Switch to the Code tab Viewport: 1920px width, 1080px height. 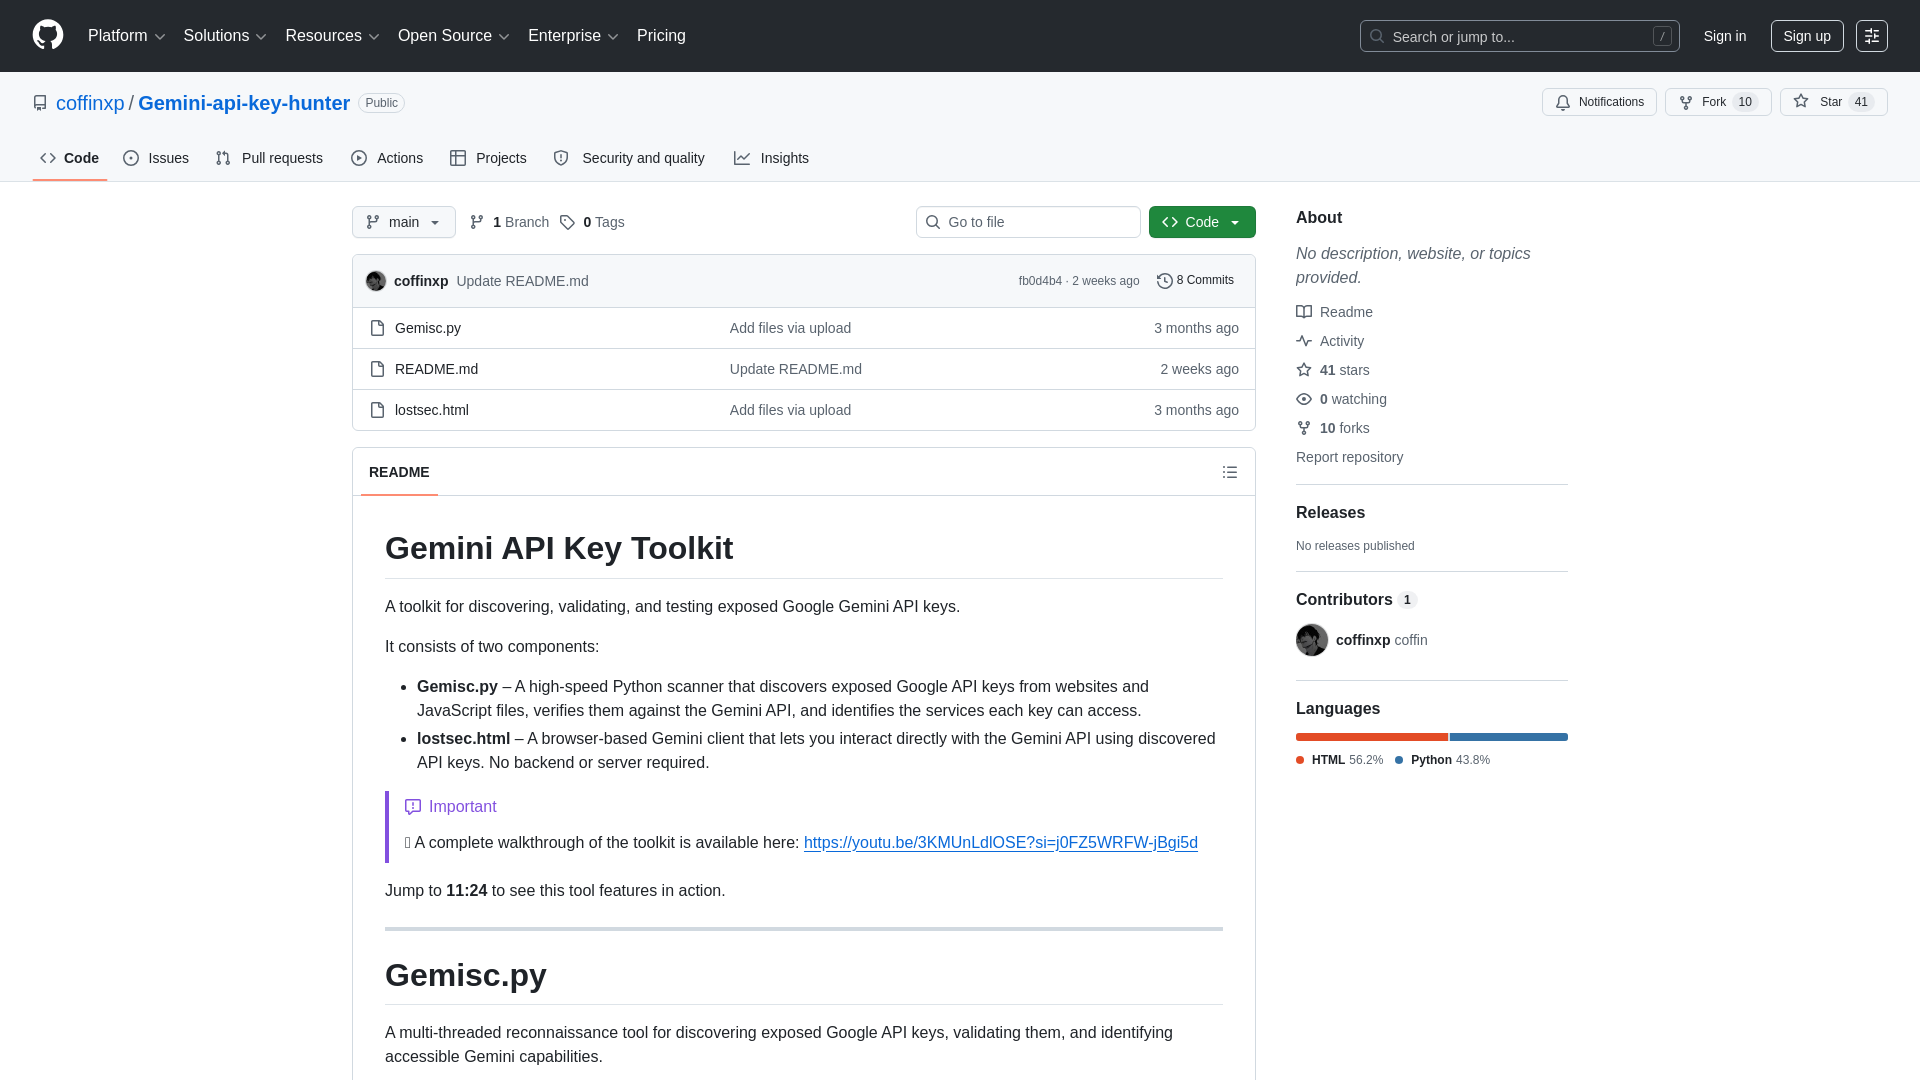70,158
